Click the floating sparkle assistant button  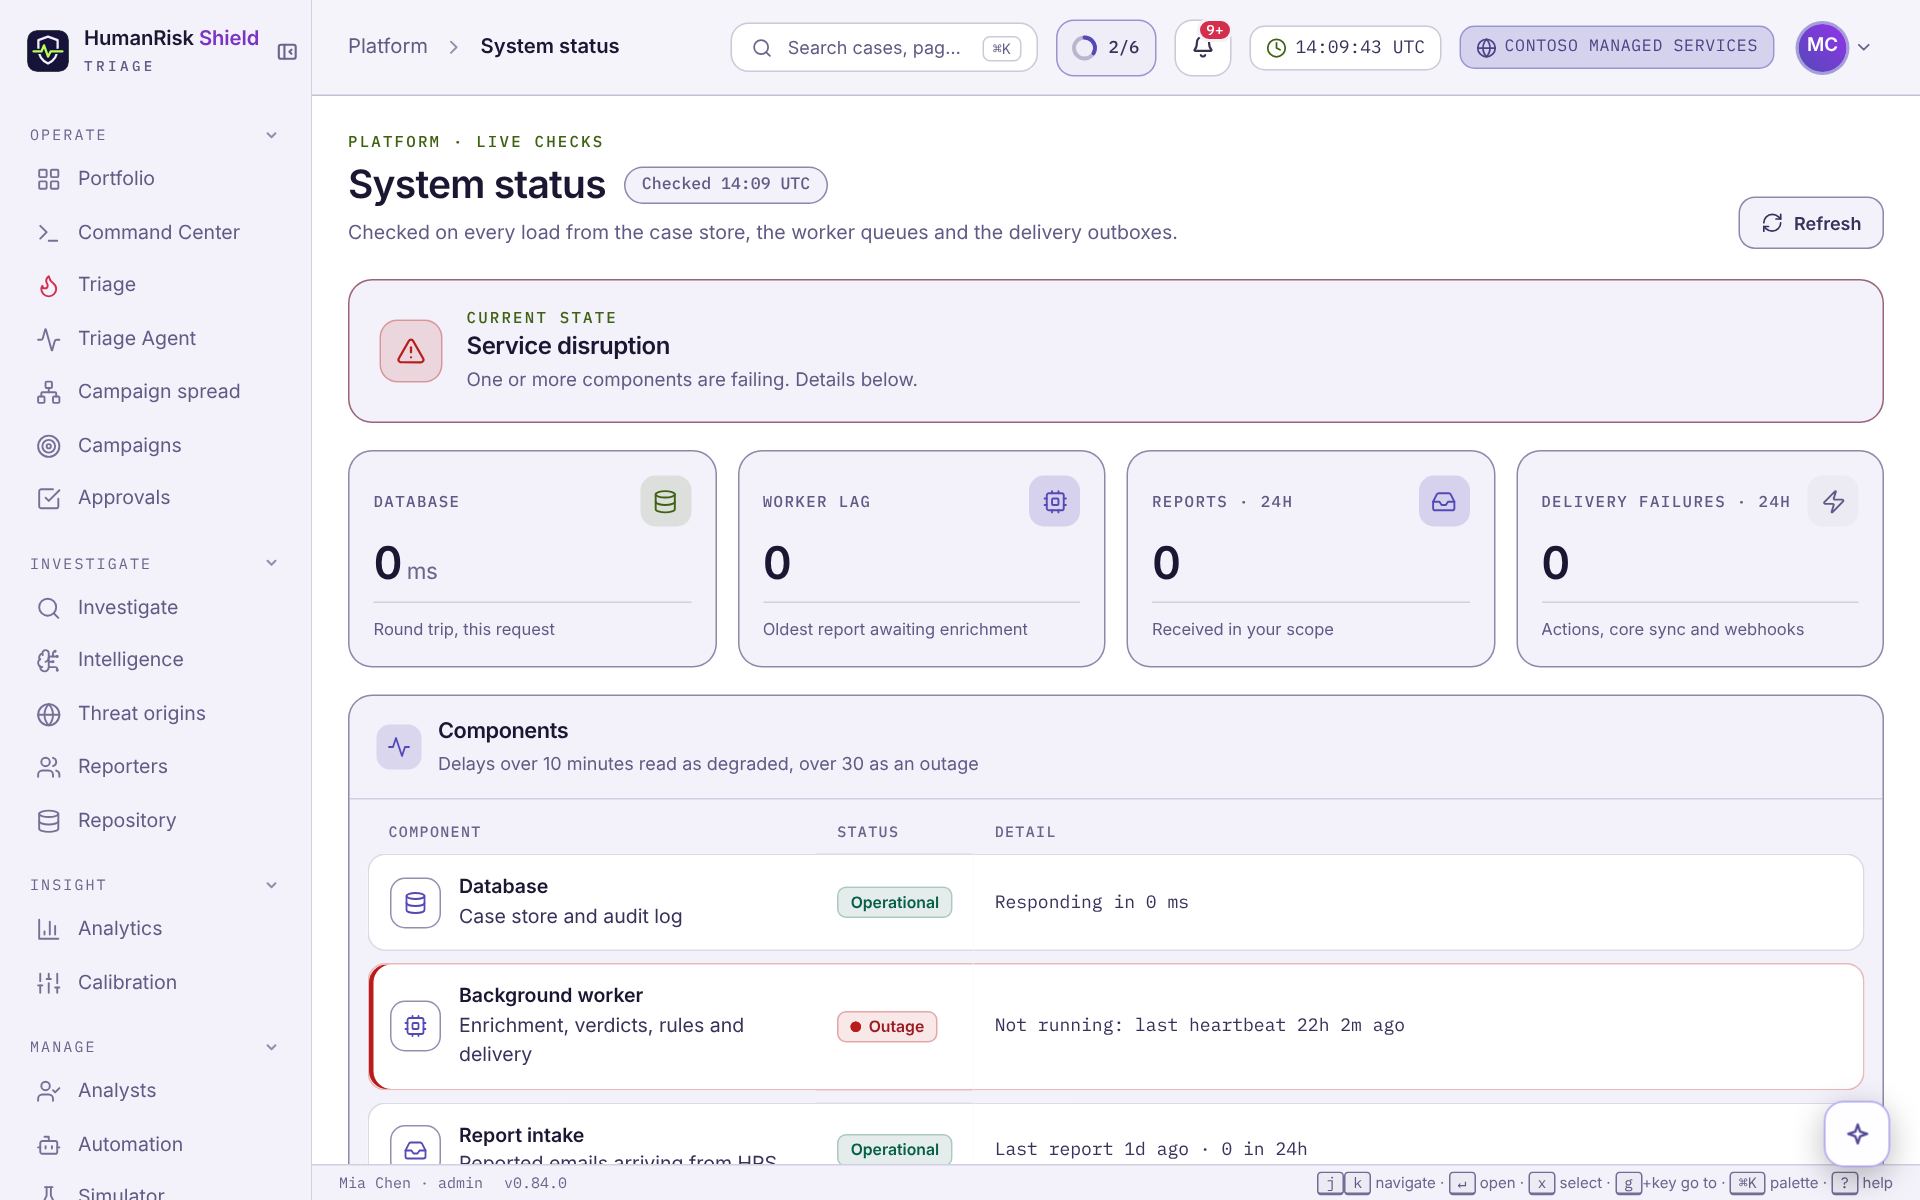click(1857, 1134)
